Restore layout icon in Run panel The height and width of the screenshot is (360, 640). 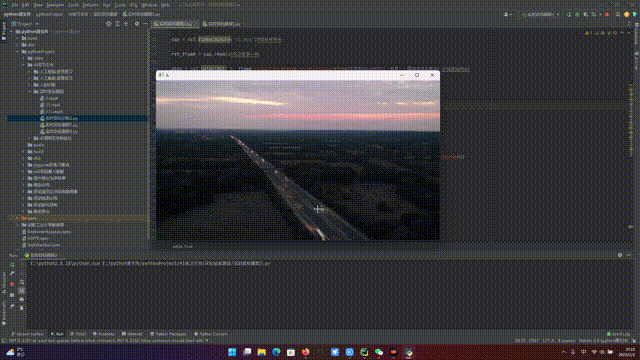pyautogui.click(x=12, y=295)
